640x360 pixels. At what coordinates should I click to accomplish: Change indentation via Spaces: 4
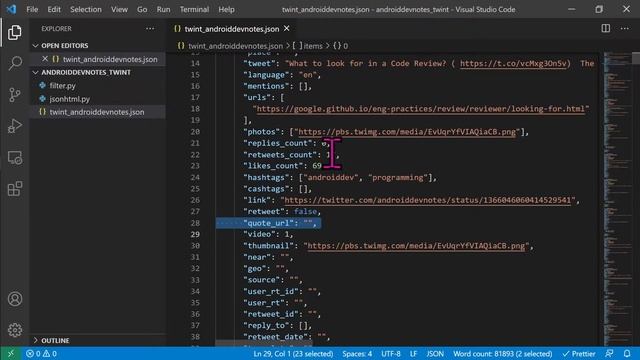(357, 353)
